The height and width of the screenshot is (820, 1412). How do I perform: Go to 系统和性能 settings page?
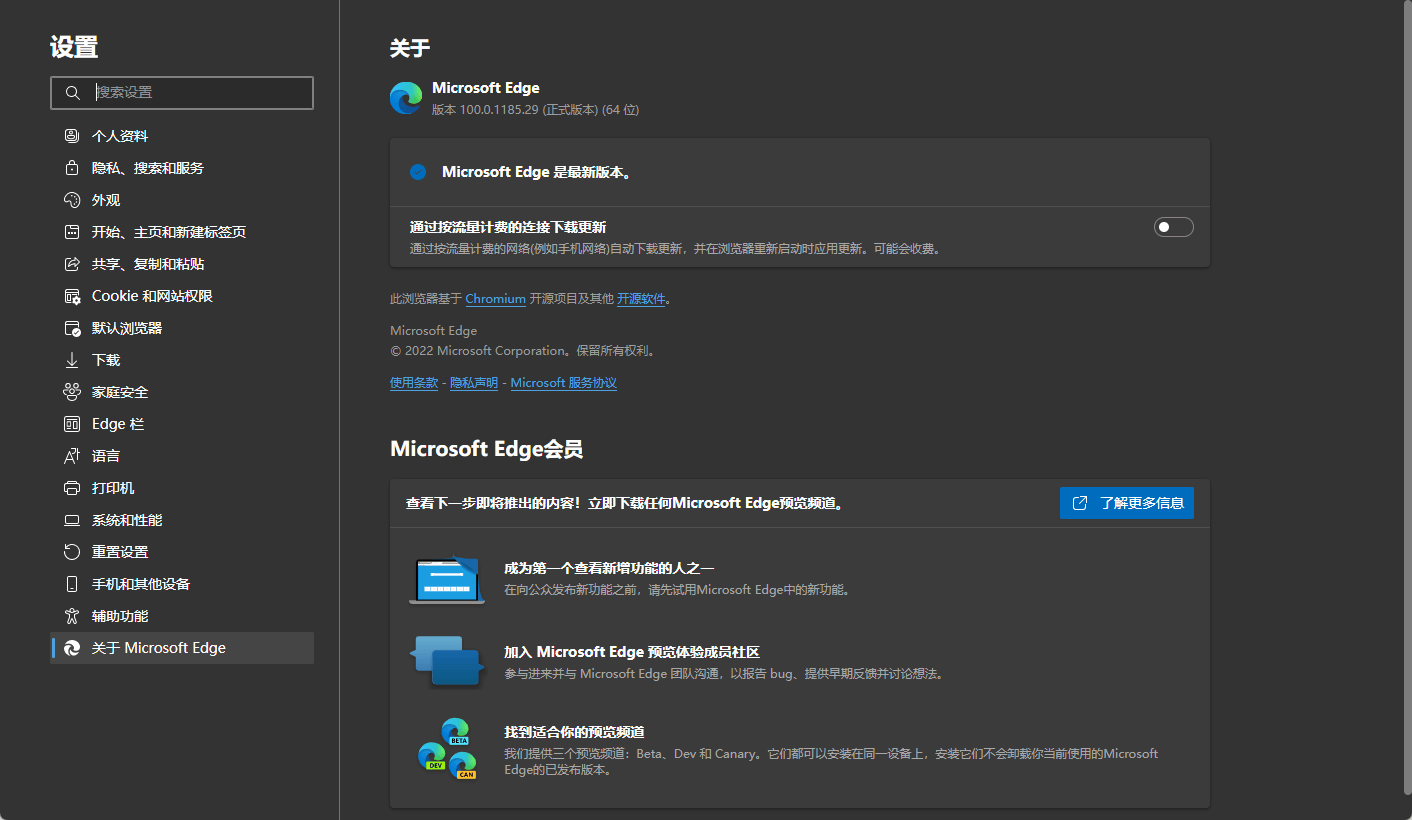pos(127,520)
